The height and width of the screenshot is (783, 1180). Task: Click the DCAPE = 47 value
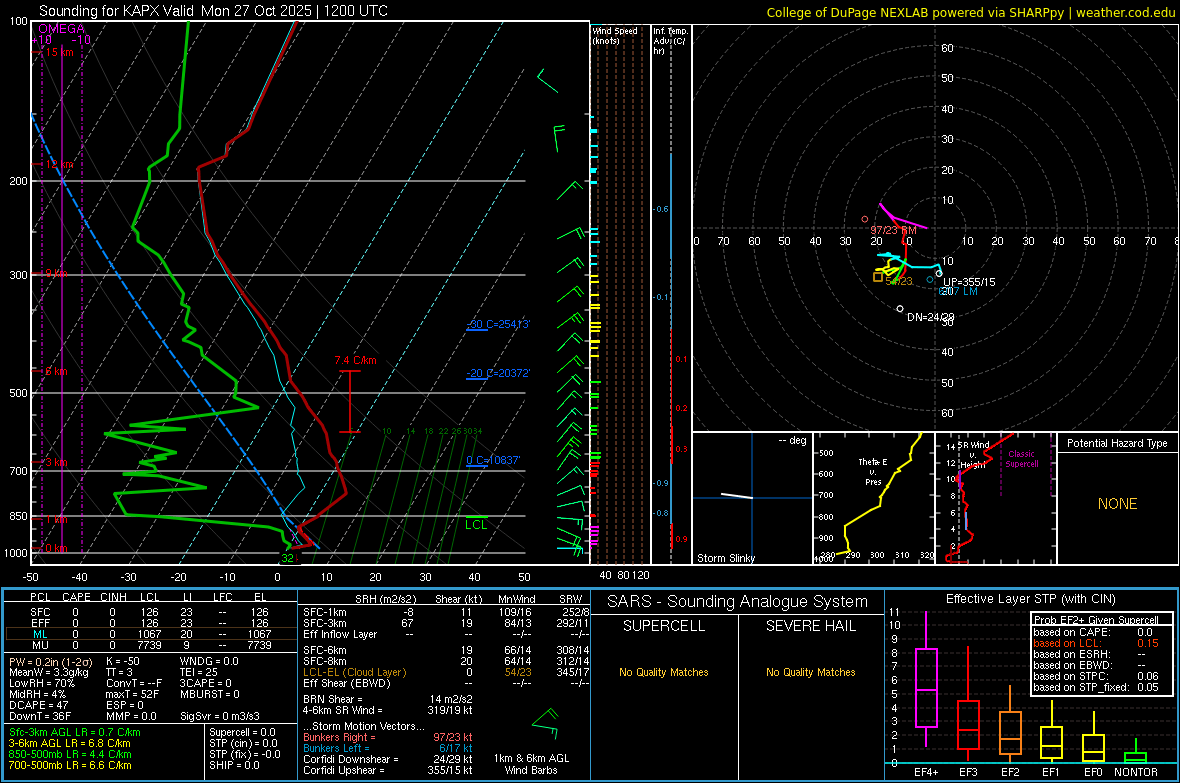pyautogui.click(x=38, y=705)
